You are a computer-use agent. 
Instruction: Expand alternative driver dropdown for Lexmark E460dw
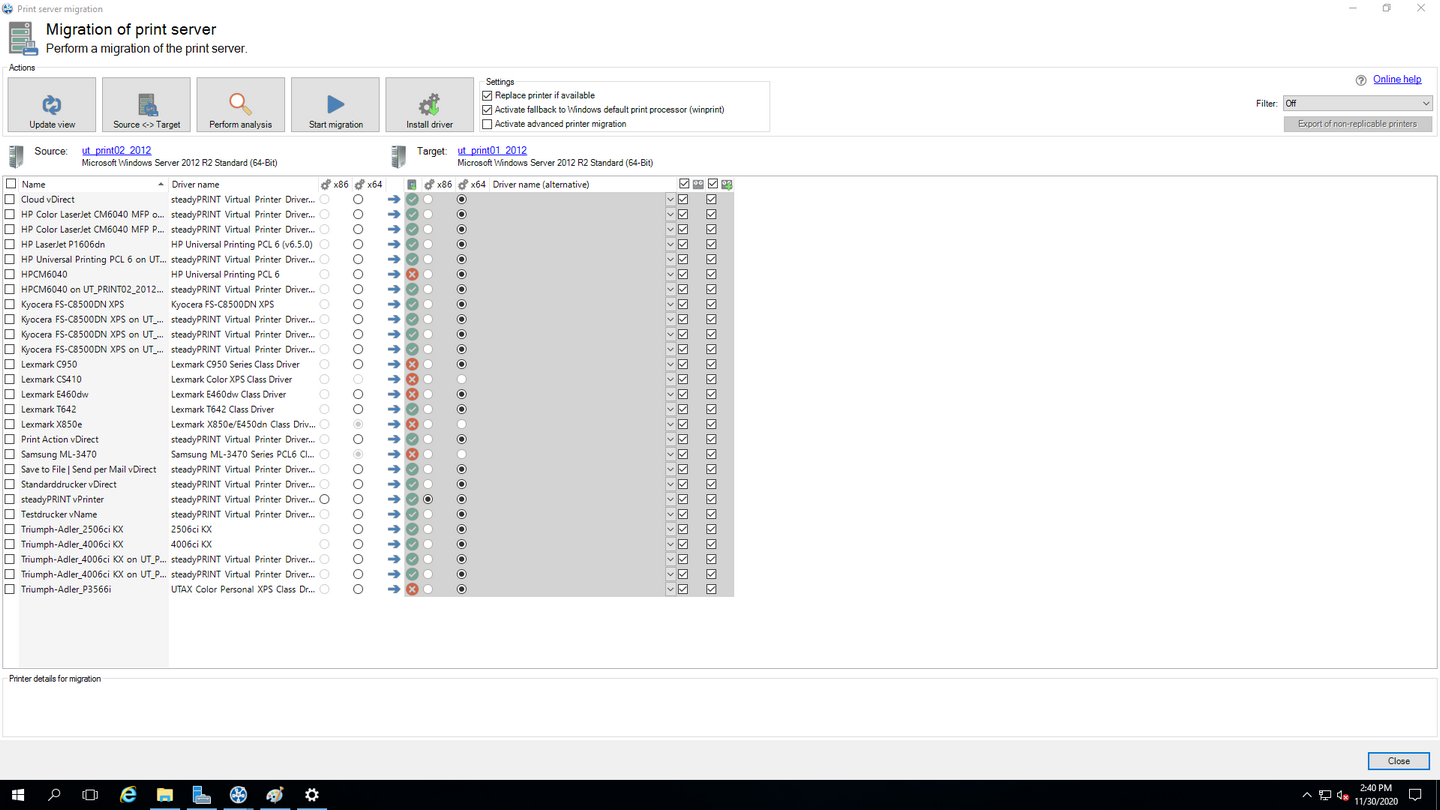[x=670, y=394]
